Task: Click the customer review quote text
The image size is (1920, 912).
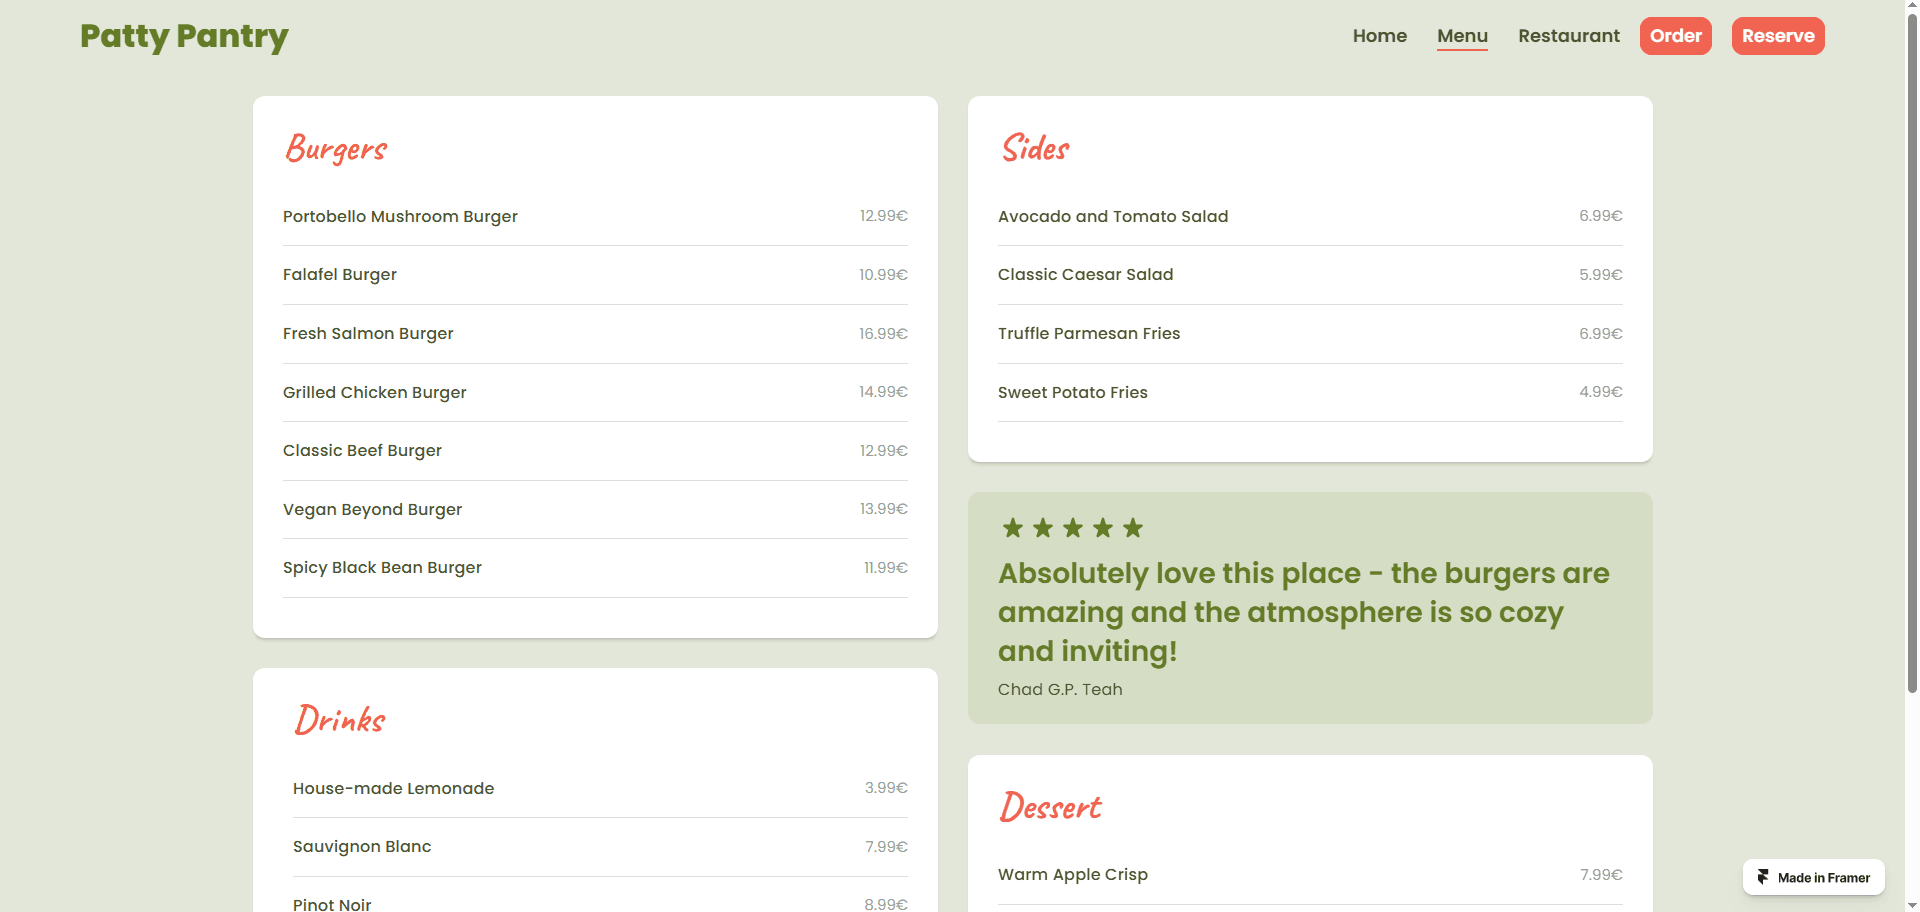Action: 1304,612
